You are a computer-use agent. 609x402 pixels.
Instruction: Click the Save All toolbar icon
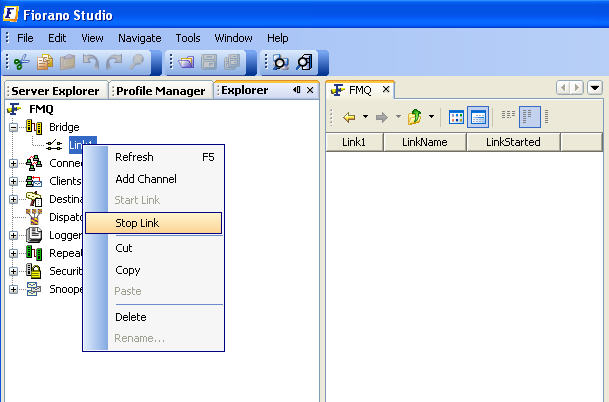(x=232, y=62)
